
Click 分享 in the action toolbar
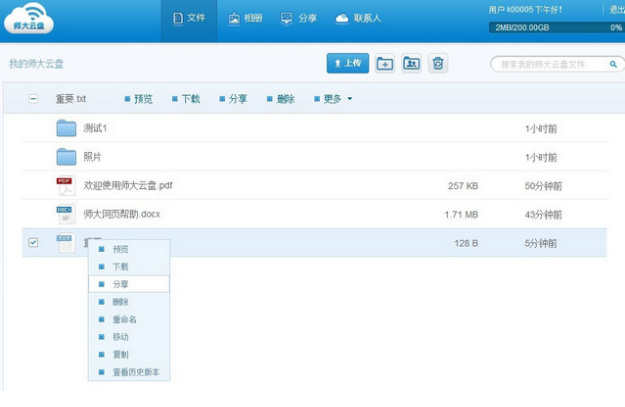[233, 99]
